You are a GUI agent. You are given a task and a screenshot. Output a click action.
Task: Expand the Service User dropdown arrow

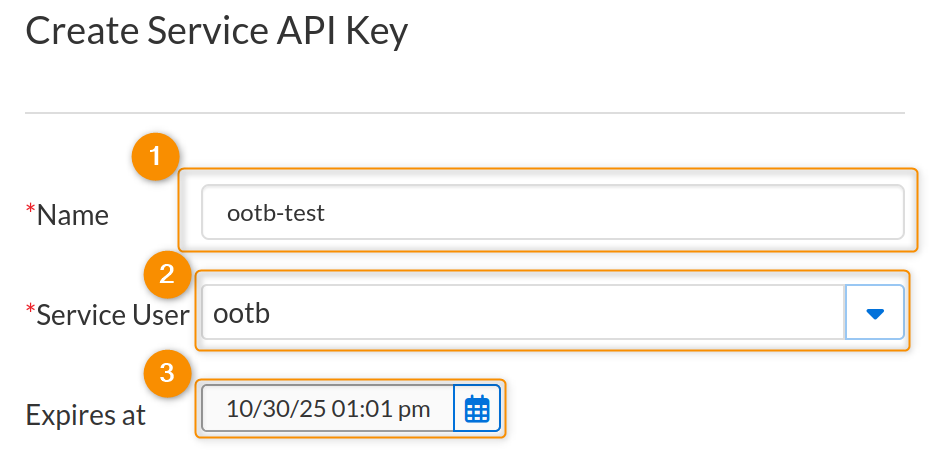click(x=875, y=313)
